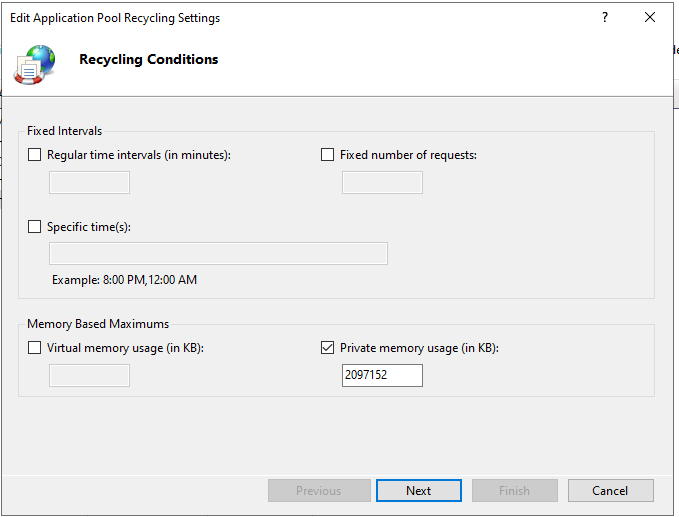Viewport: 679px width, 517px height.
Task: Uncheck Private memory usage checkbox
Action: pyautogui.click(x=327, y=348)
